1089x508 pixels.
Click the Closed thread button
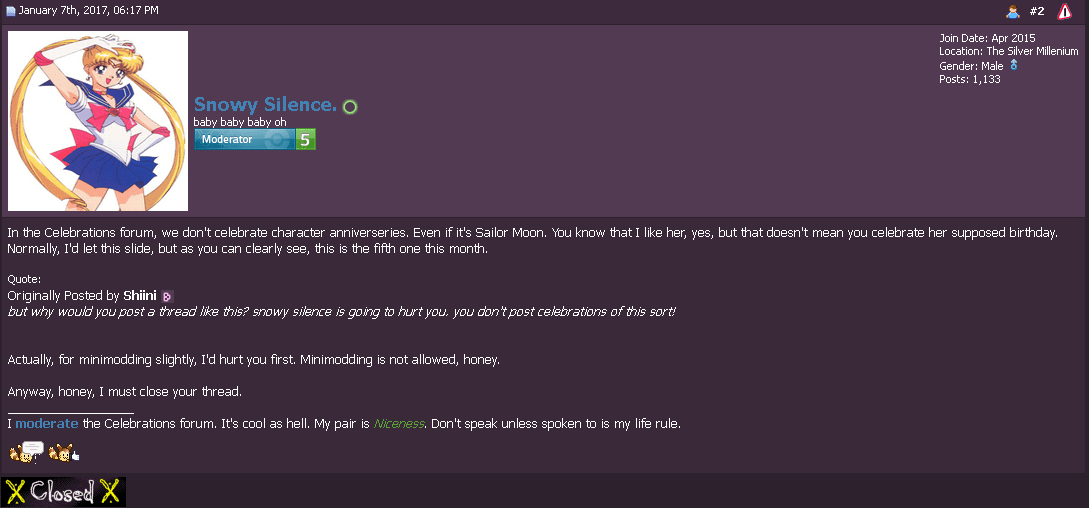tap(63, 492)
